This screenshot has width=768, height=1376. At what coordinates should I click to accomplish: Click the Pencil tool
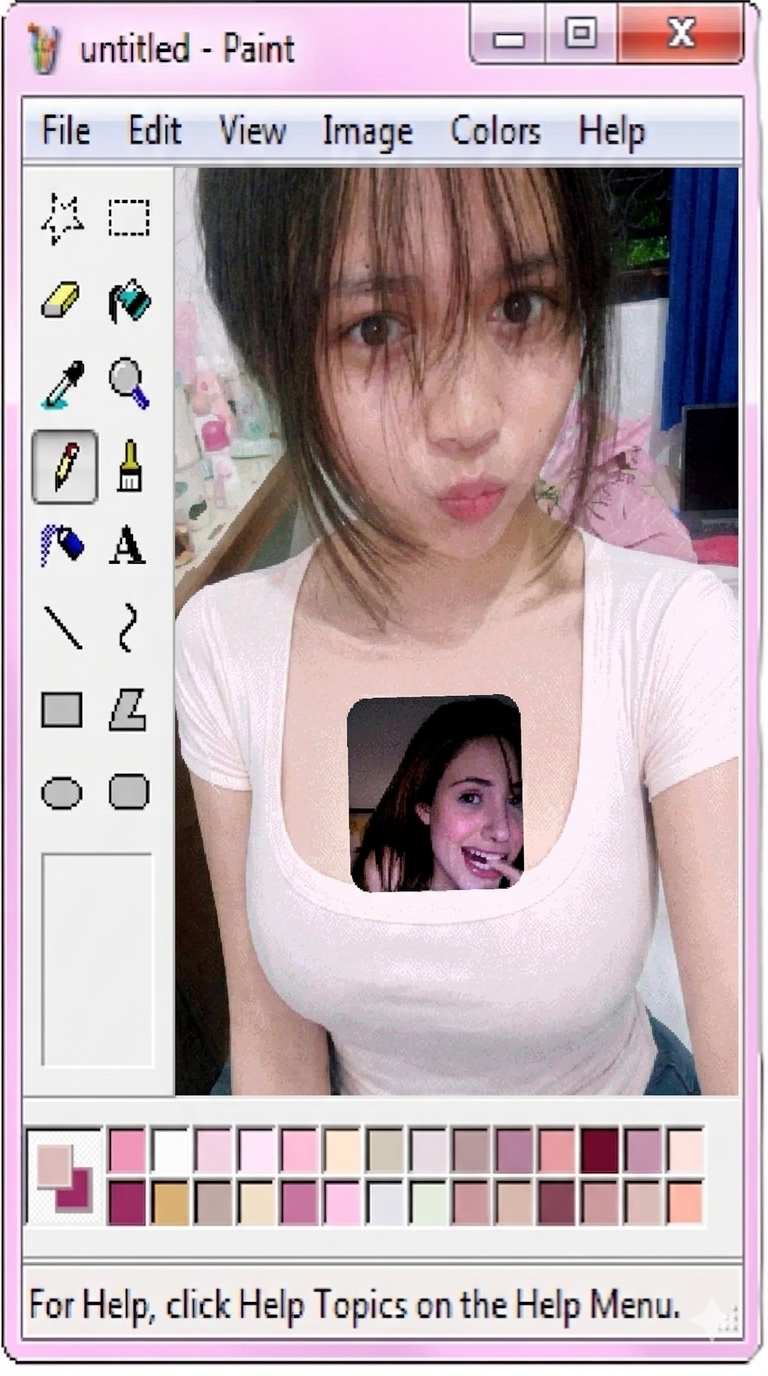(64, 466)
